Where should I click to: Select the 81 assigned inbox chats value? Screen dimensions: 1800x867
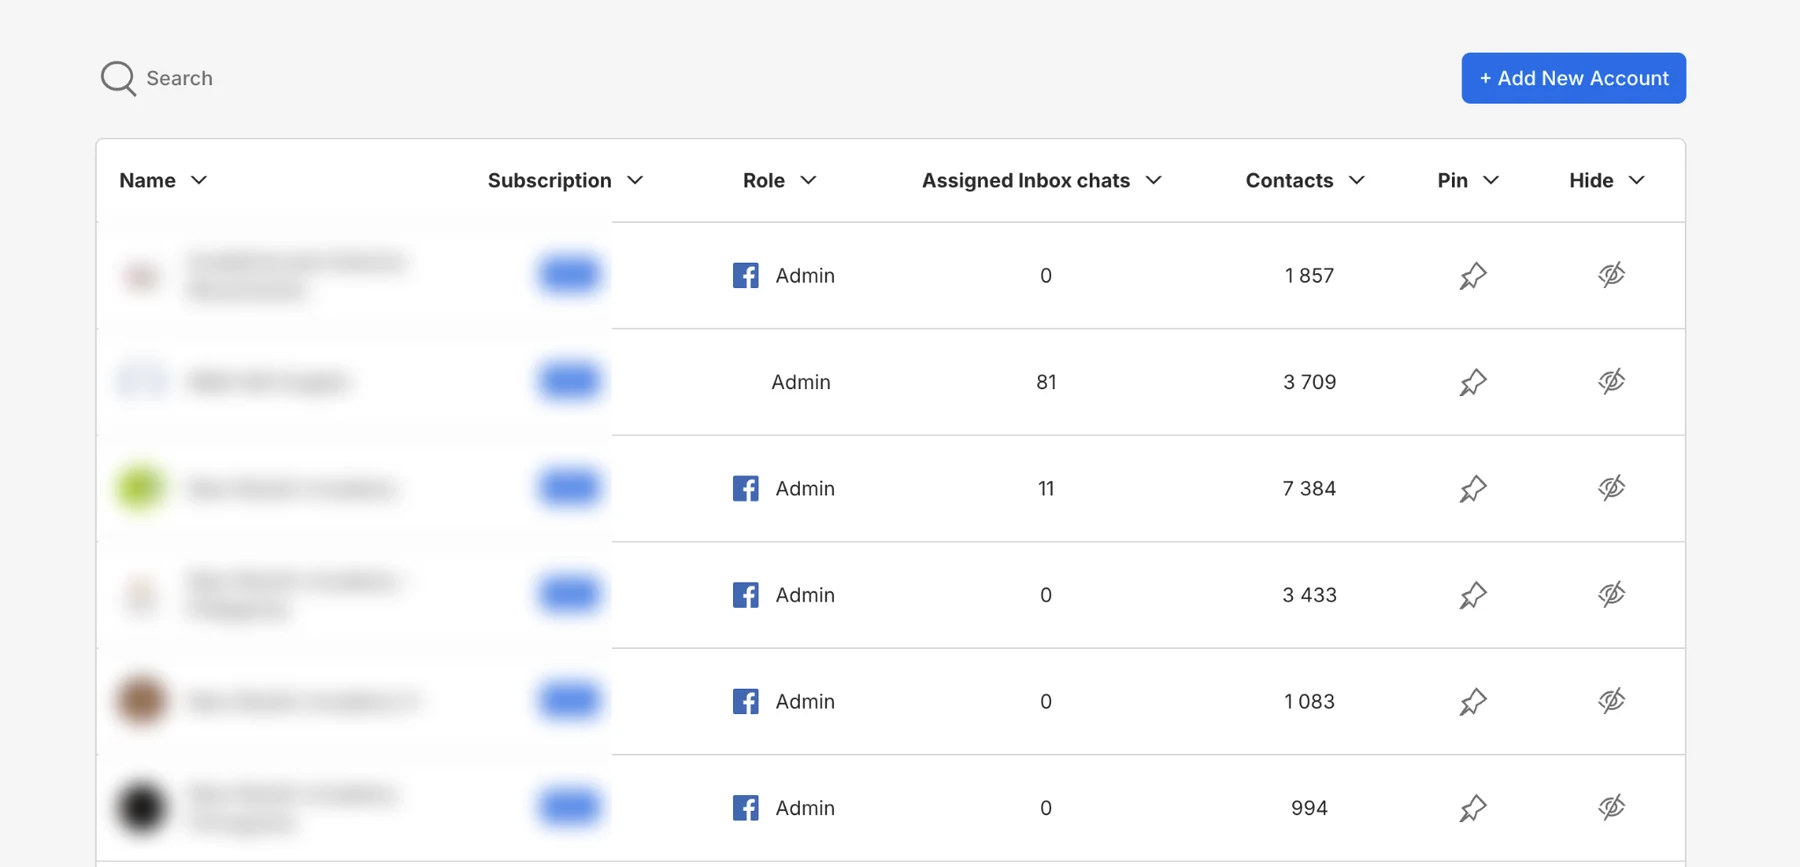tap(1046, 382)
